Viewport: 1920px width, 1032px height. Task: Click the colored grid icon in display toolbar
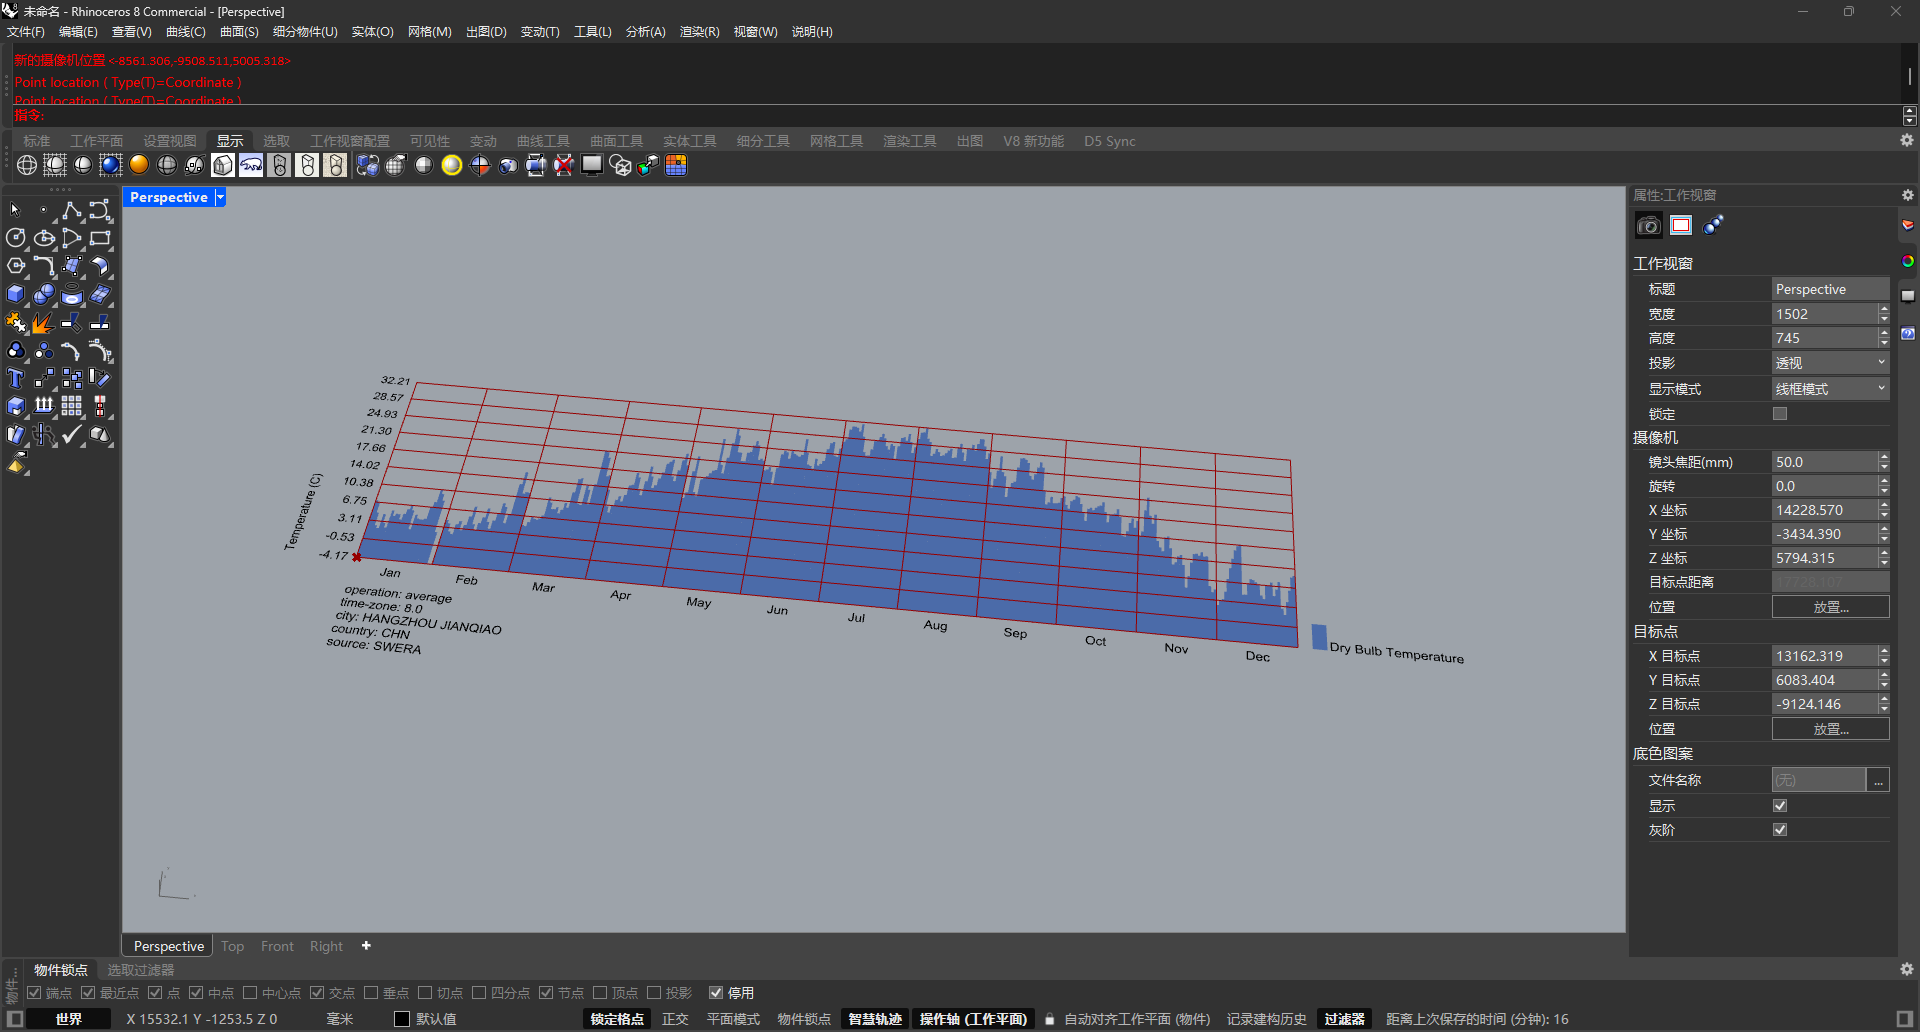[676, 165]
